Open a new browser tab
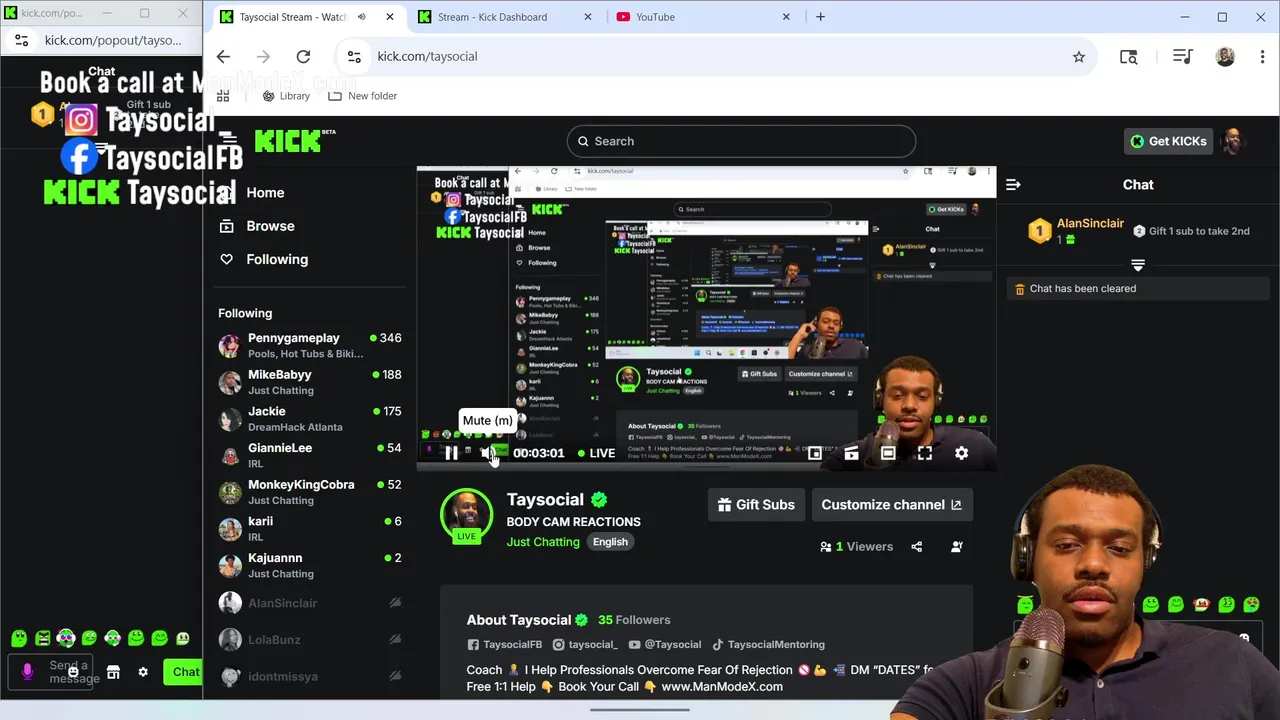Image resolution: width=1280 pixels, height=720 pixels. tap(820, 17)
